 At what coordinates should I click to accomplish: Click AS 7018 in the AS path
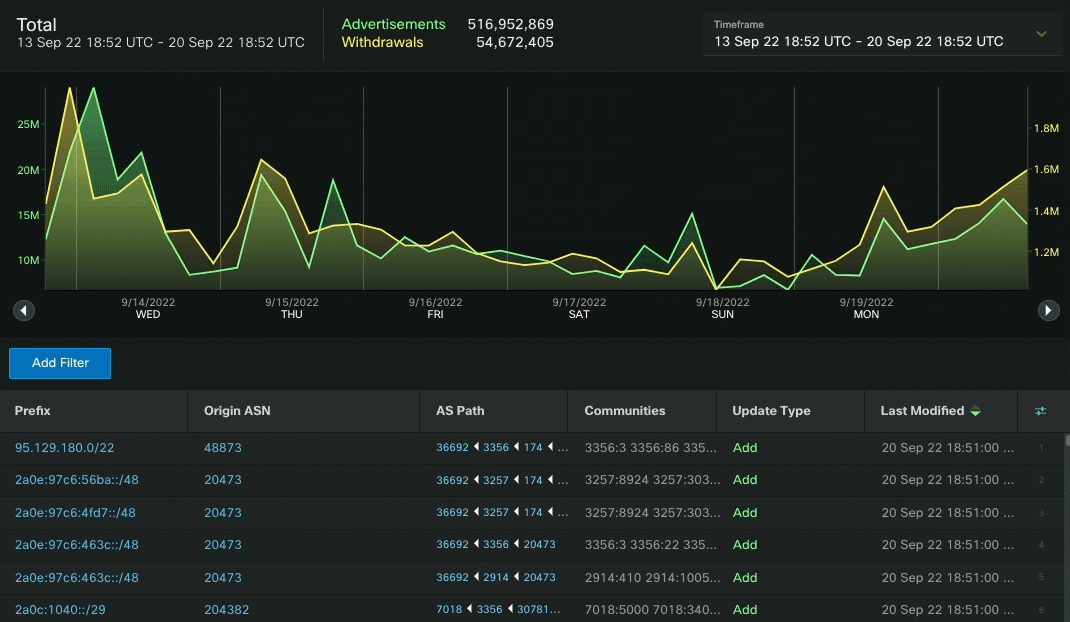[449, 610]
